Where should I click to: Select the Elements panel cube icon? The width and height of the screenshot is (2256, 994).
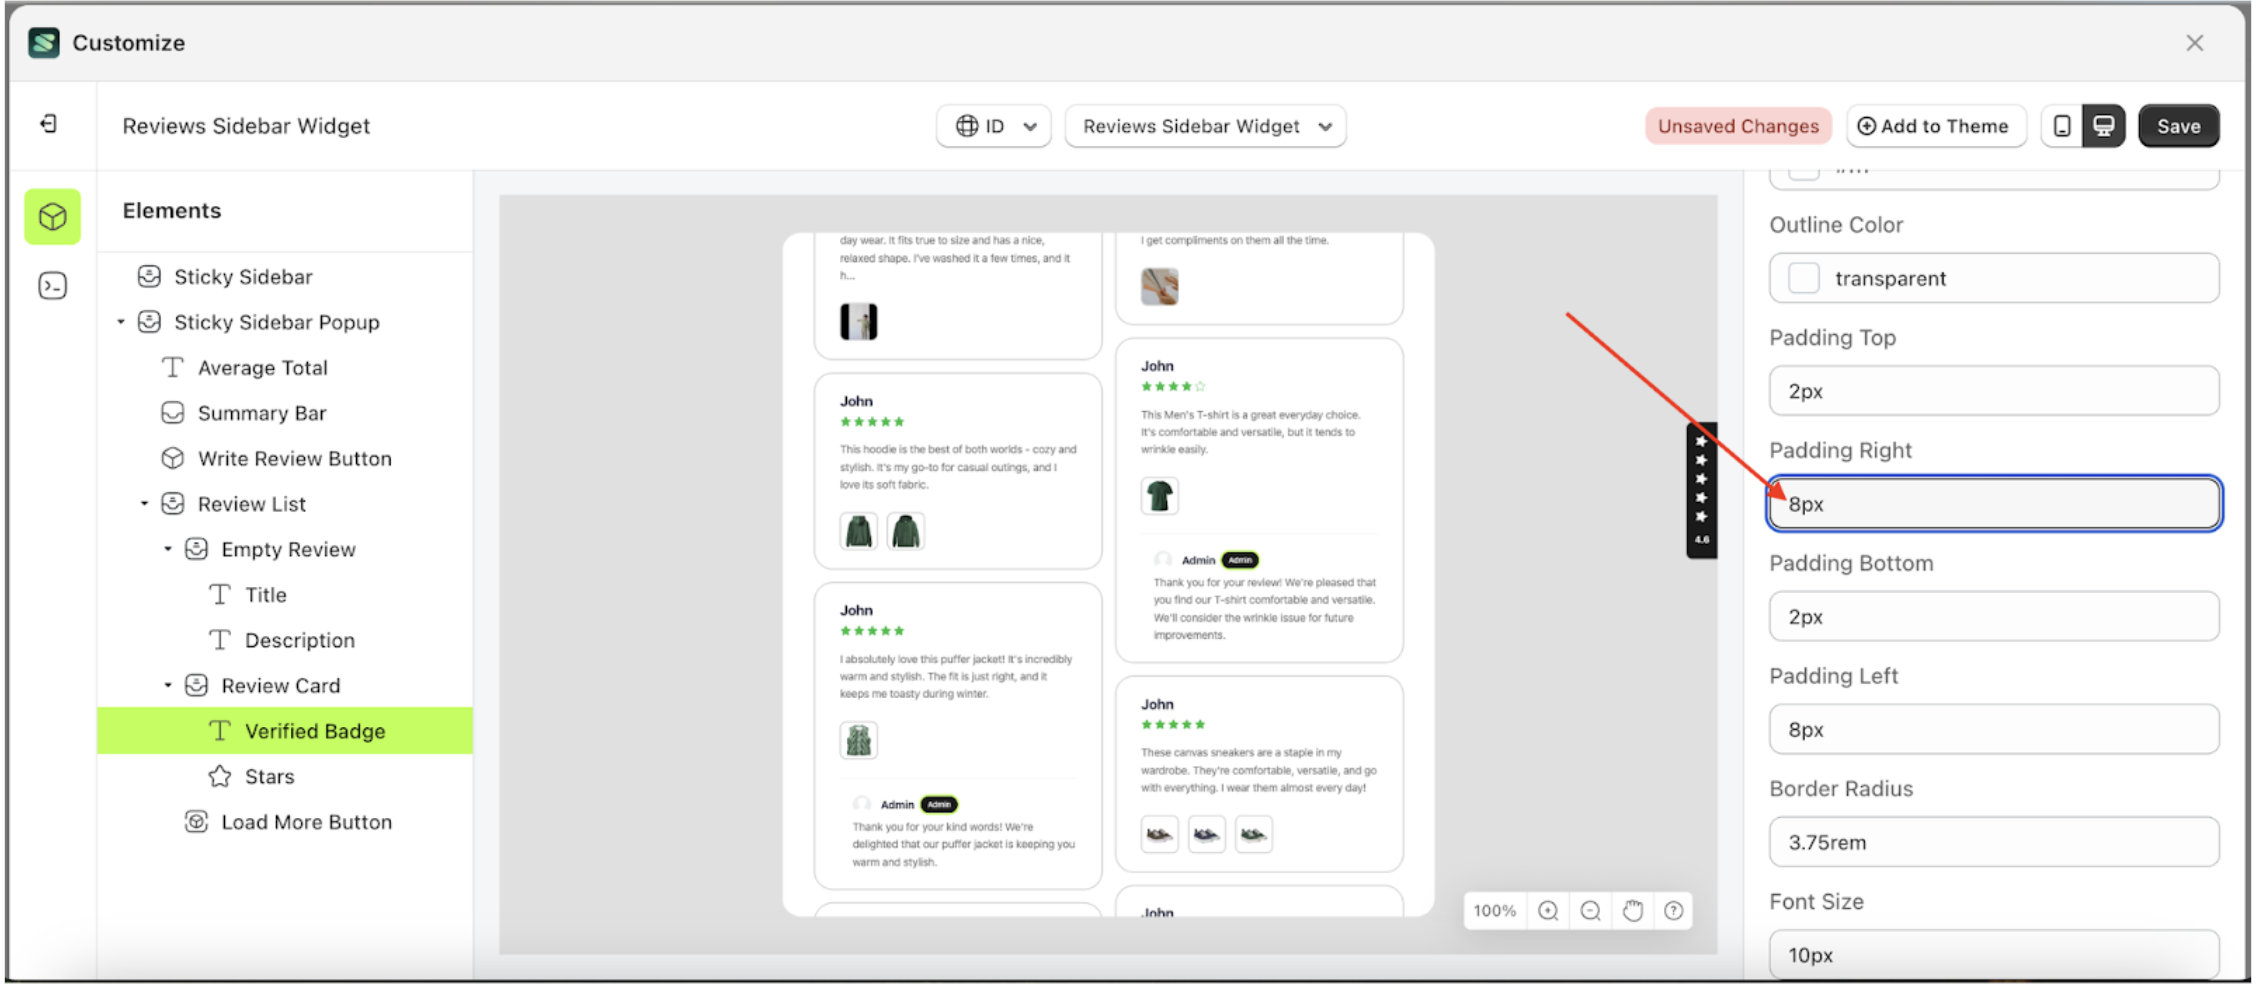pyautogui.click(x=51, y=216)
